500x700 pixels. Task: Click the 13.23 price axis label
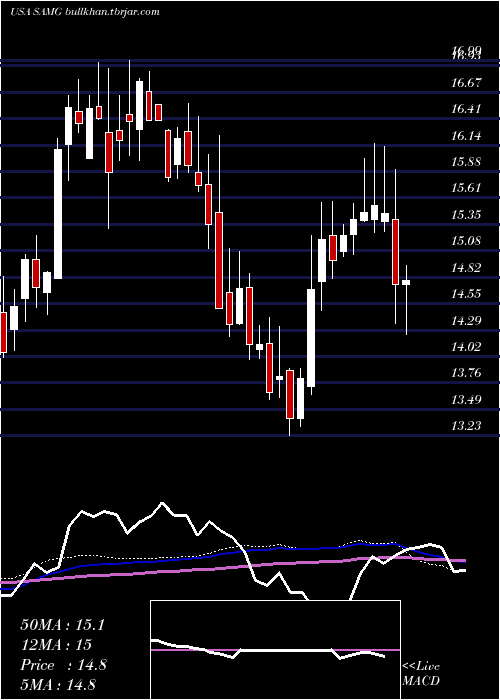pos(467,426)
